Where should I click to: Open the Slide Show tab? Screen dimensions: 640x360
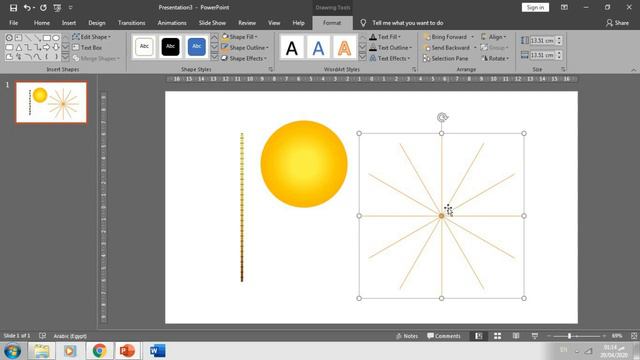(x=212, y=23)
